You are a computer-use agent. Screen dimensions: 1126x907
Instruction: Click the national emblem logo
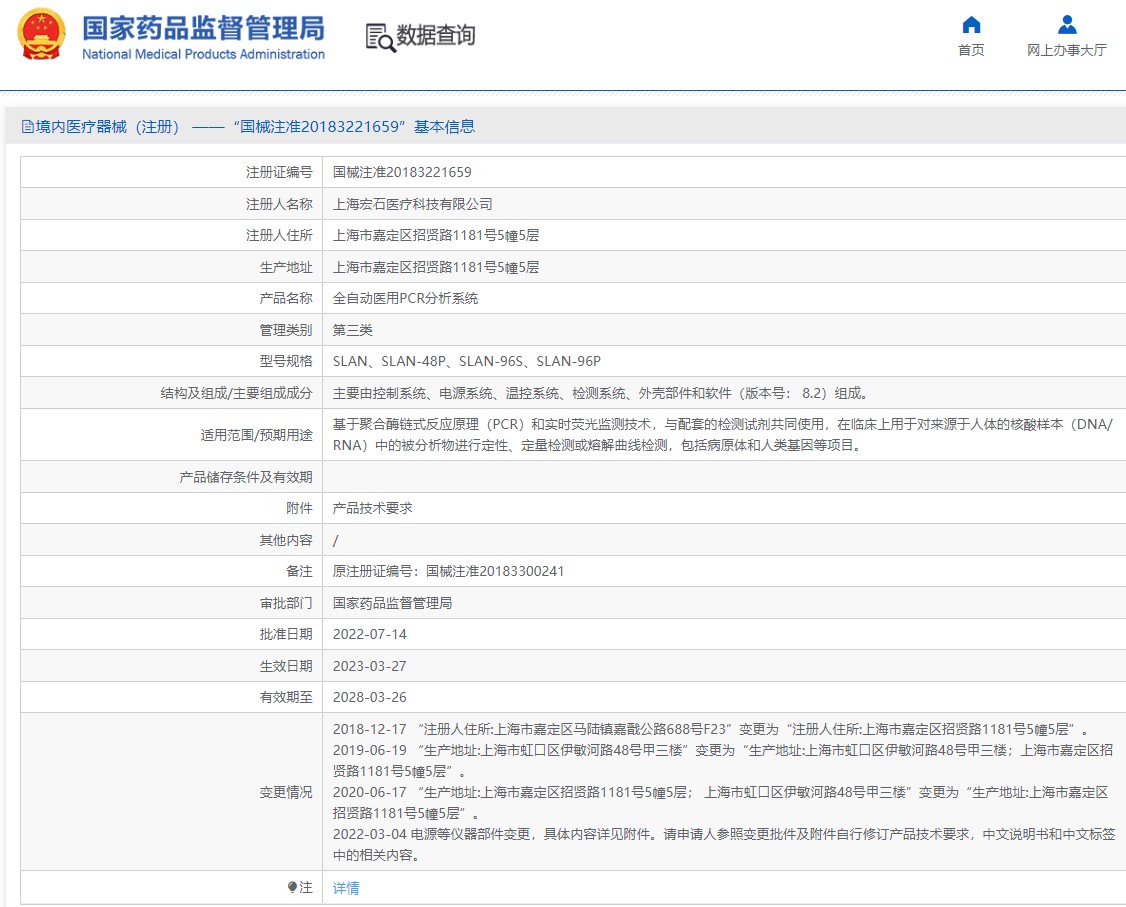tap(41, 34)
